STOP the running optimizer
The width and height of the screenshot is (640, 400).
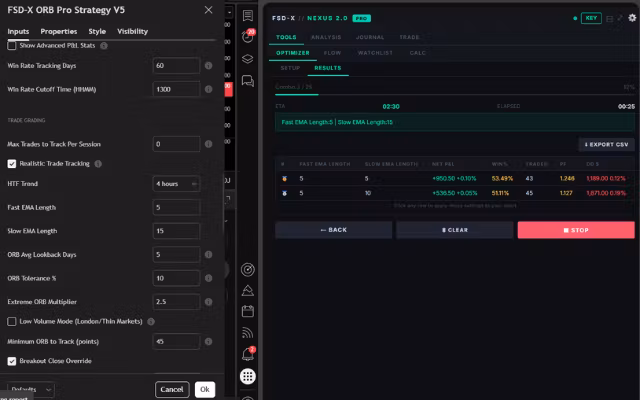(x=576, y=230)
